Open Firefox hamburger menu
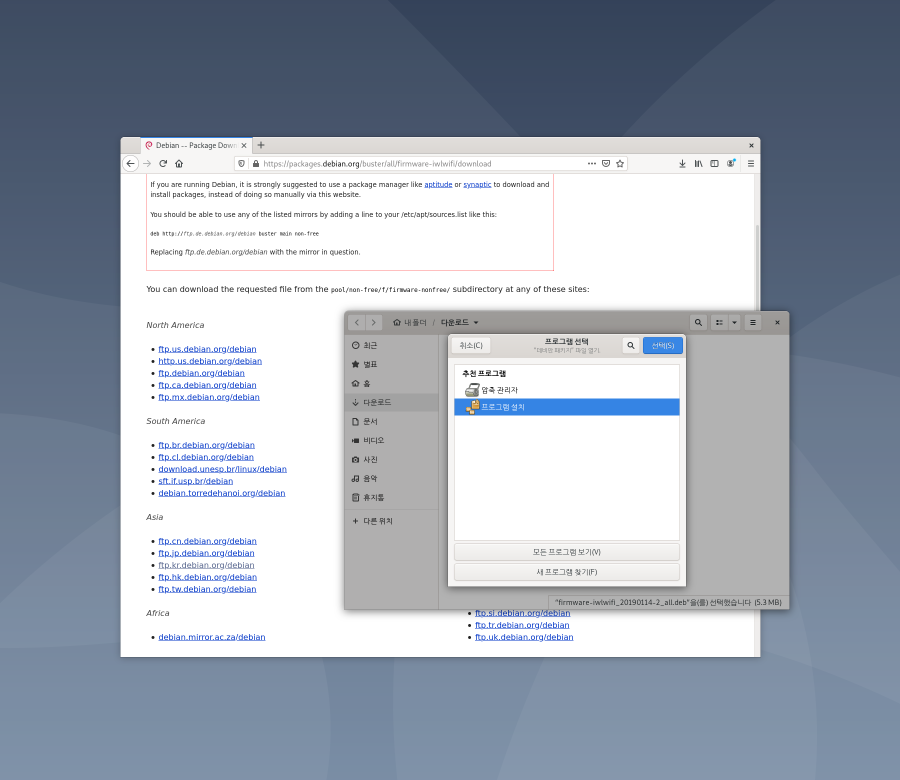Image resolution: width=900 pixels, height=780 pixels. (751, 164)
